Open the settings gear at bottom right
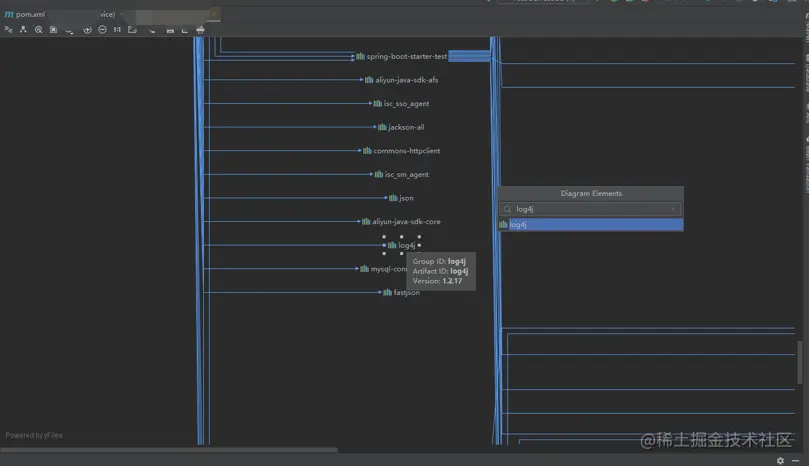The width and height of the screenshot is (809, 466). coord(780,460)
